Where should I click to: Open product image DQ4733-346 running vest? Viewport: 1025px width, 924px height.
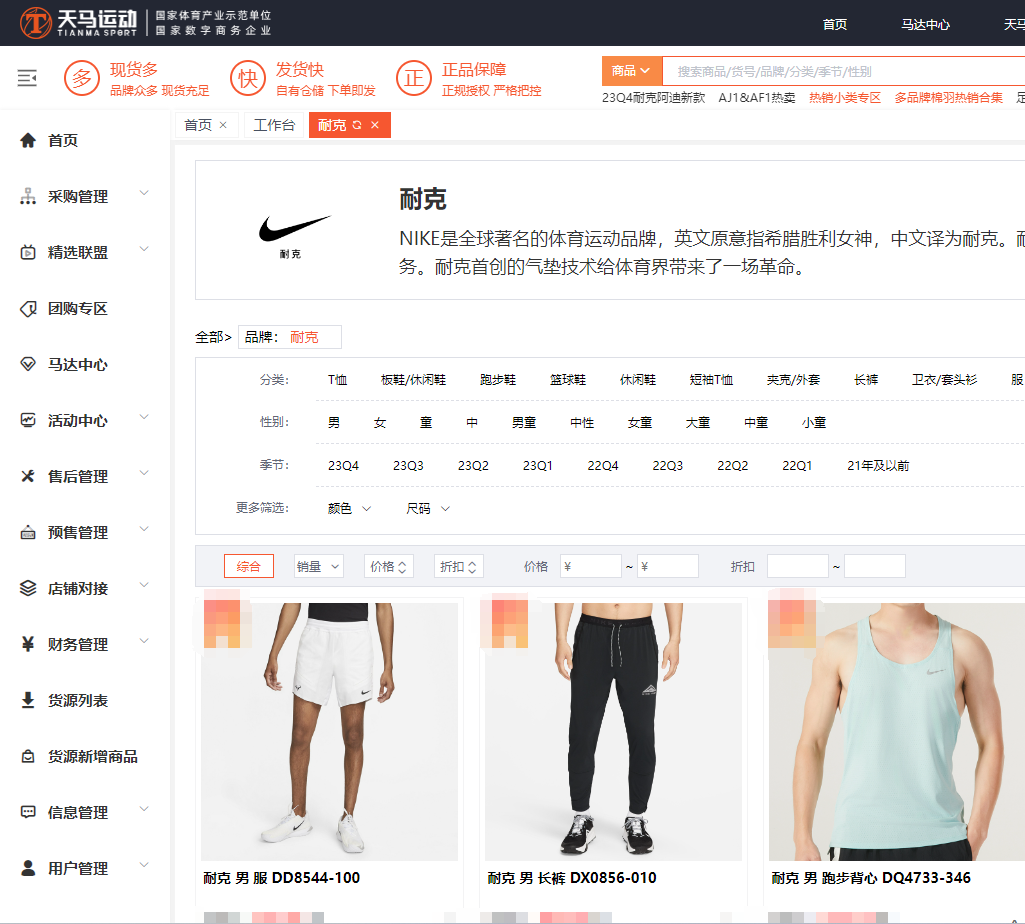[x=897, y=731]
